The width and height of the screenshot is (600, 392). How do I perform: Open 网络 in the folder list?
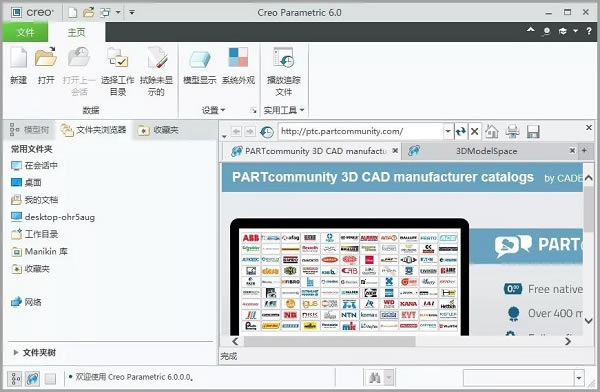[x=26, y=302]
